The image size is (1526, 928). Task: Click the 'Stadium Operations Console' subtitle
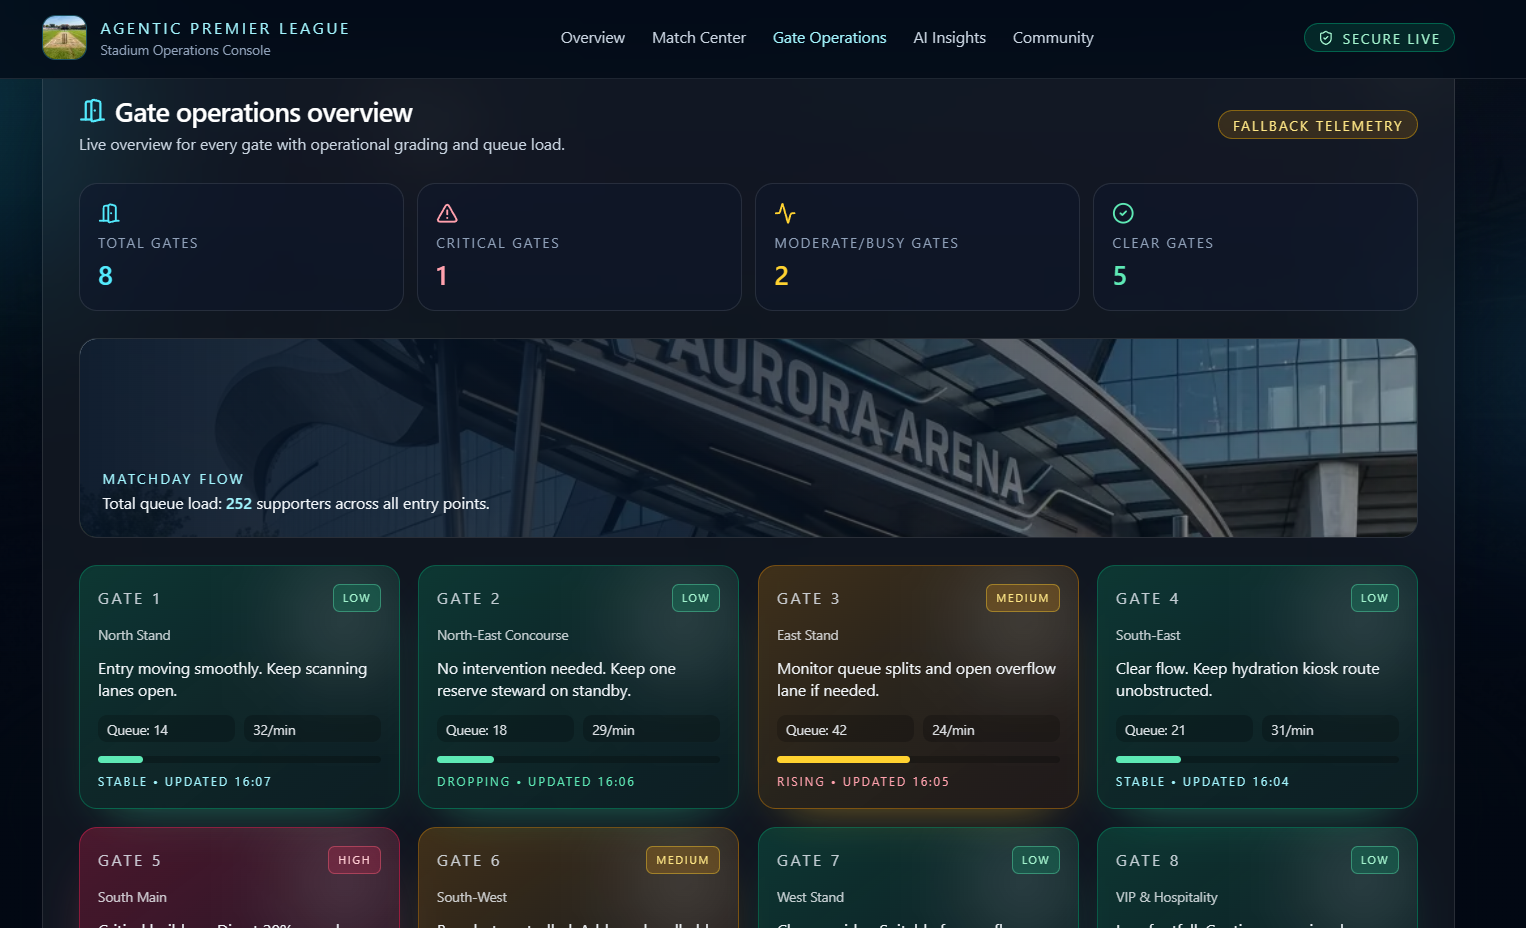pos(185,50)
